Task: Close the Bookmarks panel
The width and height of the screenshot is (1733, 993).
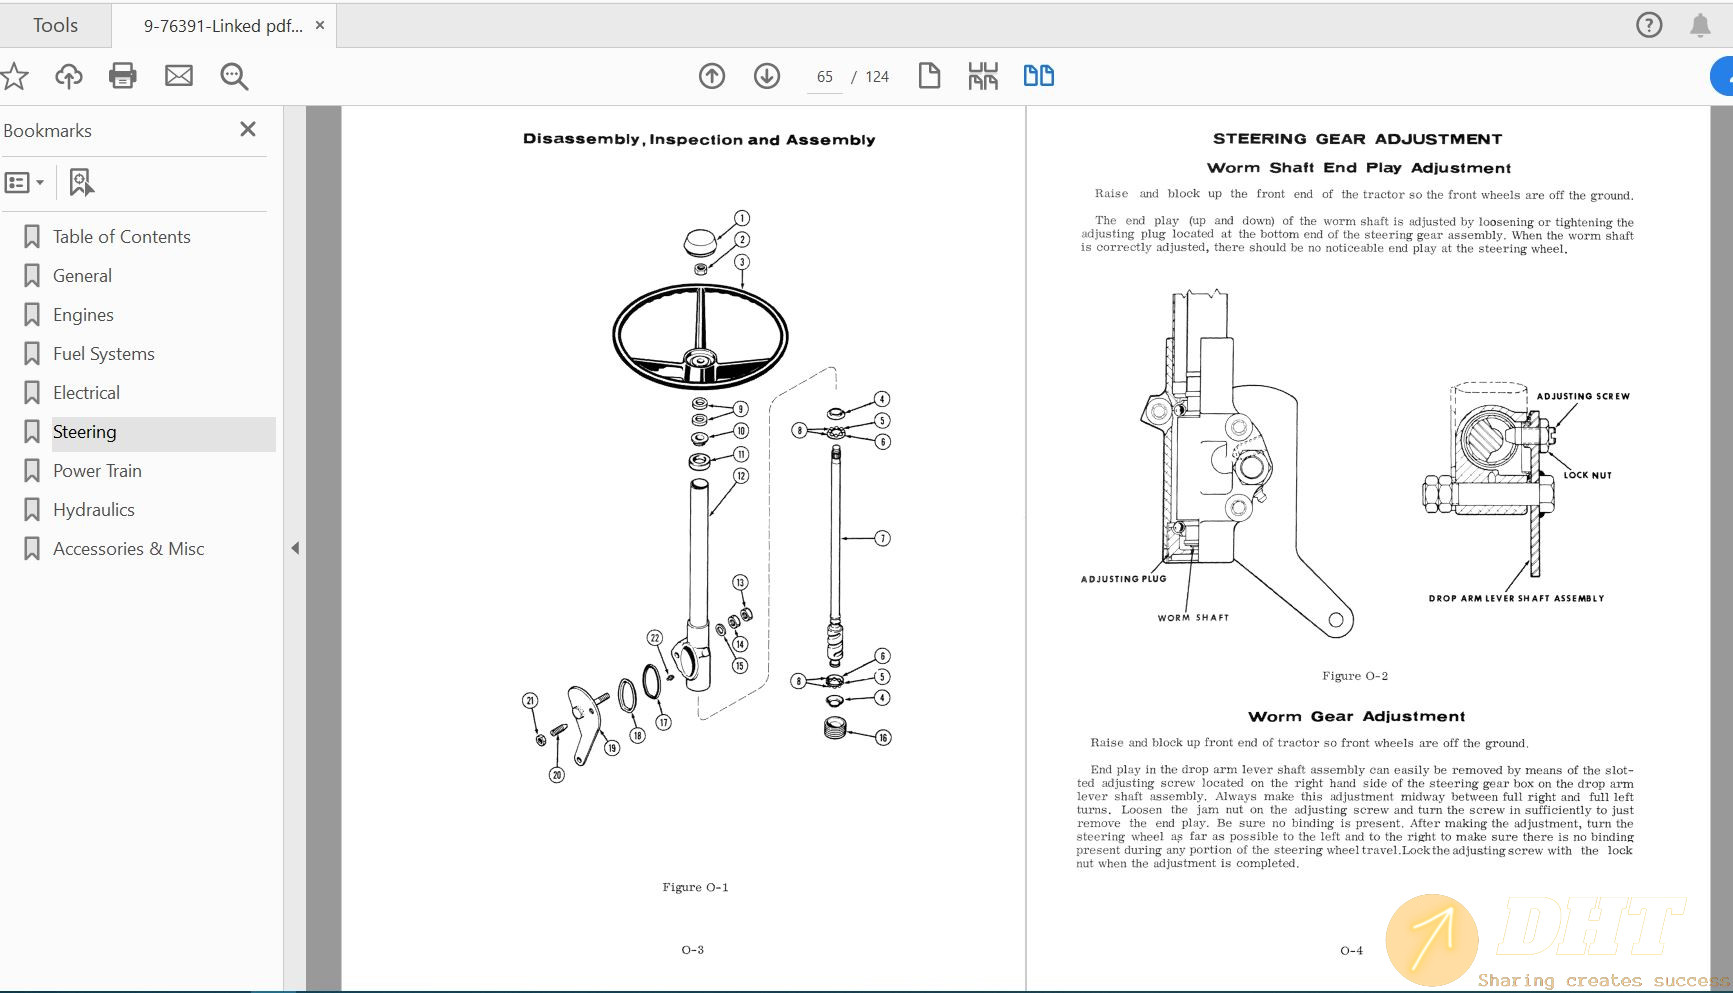Action: [x=248, y=129]
